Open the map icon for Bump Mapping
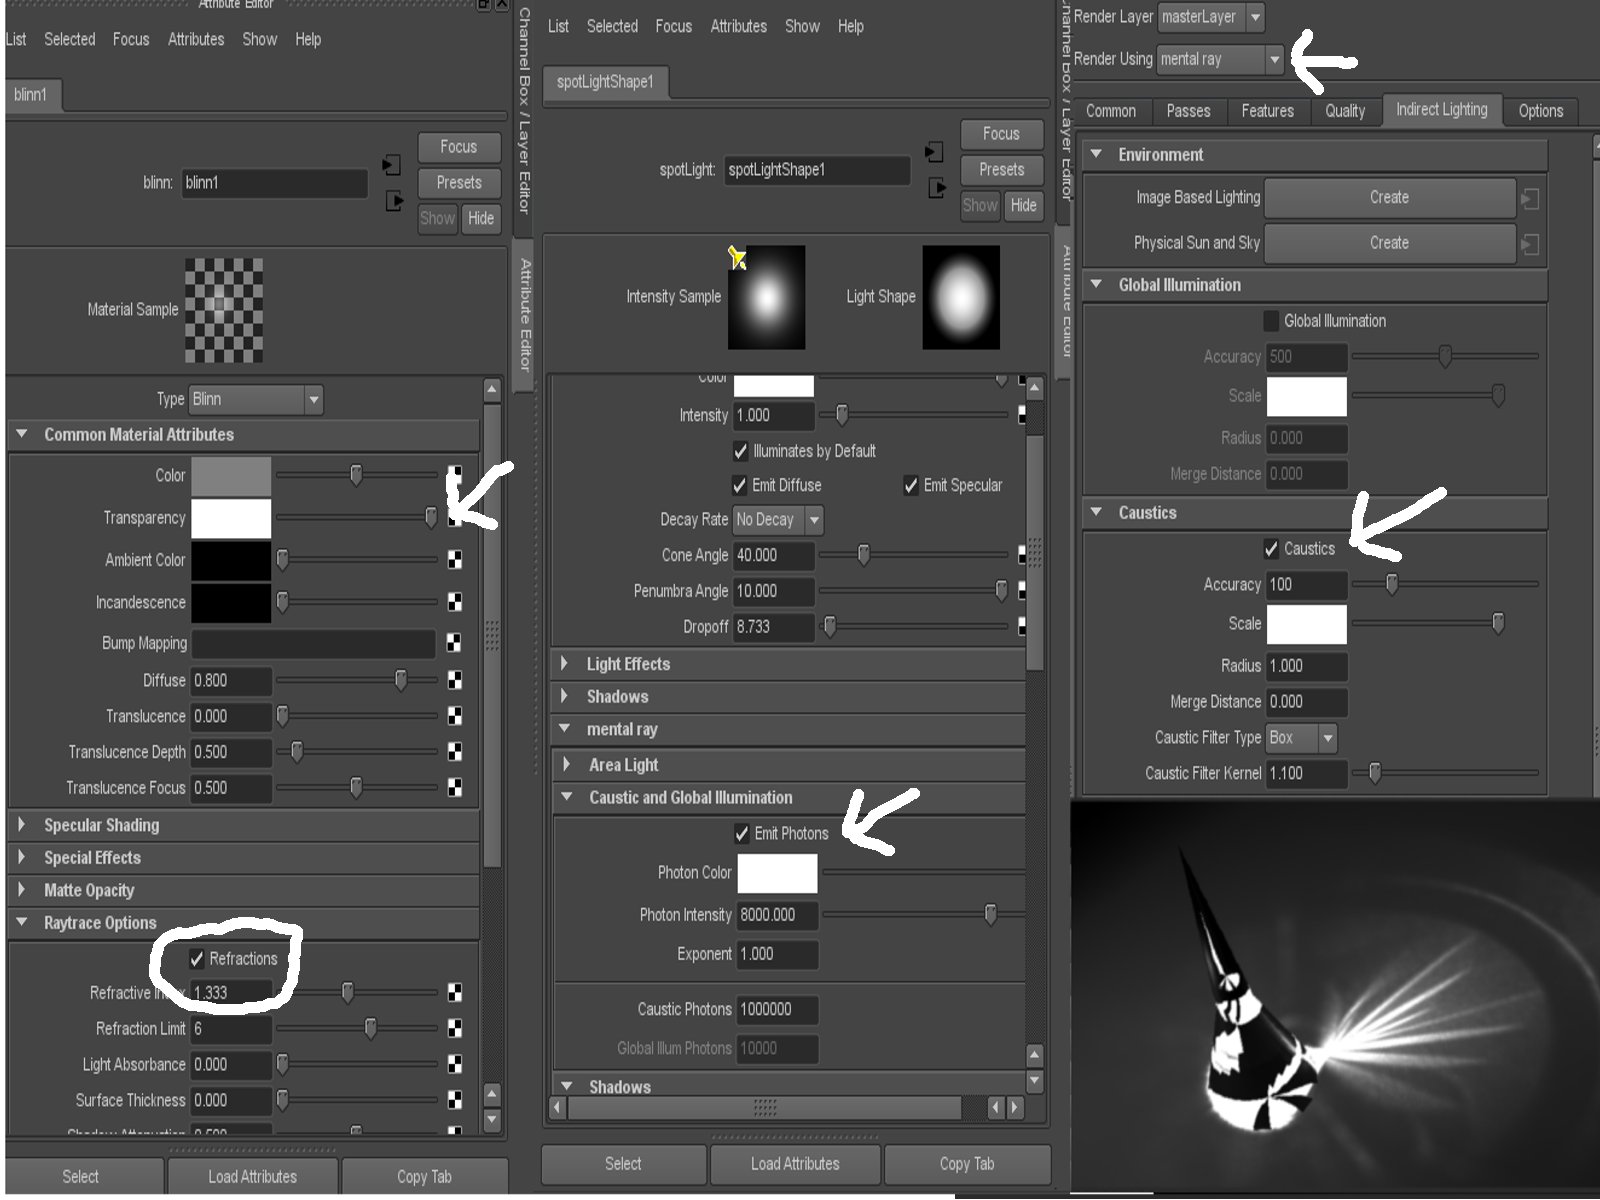Viewport: 1600px width, 1200px height. click(456, 644)
